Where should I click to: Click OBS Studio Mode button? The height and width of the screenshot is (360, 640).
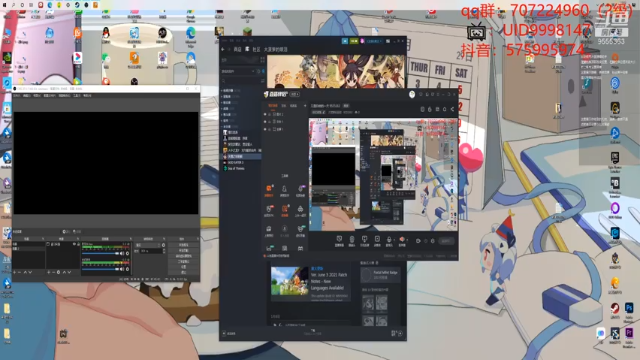[x=183, y=261]
